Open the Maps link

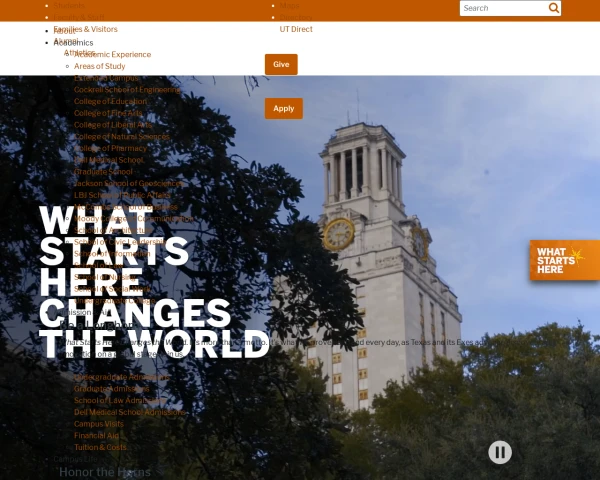289,5
